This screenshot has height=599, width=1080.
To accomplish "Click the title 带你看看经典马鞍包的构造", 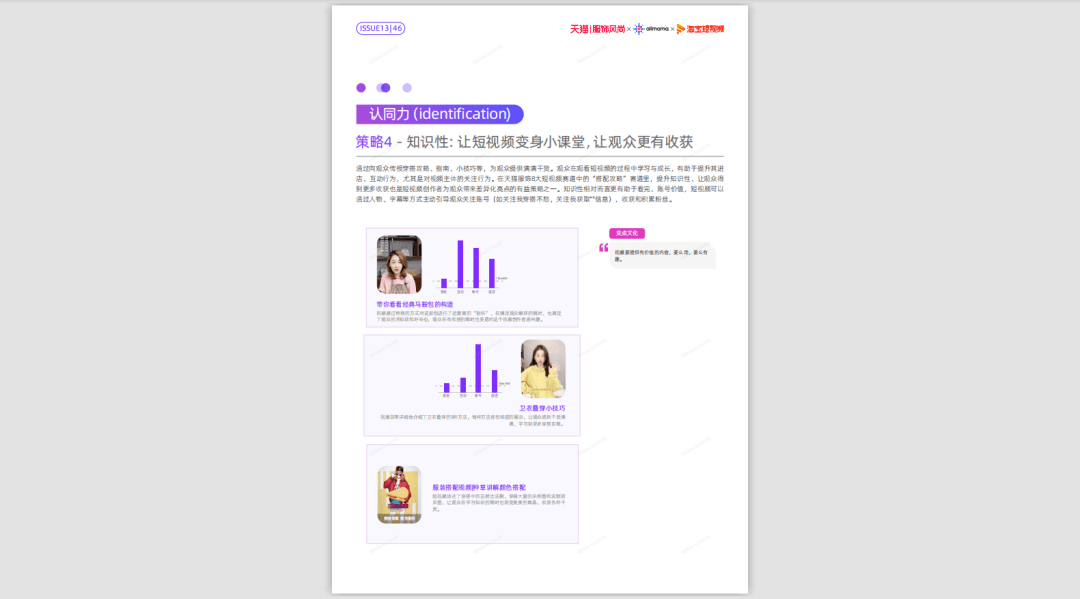I will pos(415,304).
